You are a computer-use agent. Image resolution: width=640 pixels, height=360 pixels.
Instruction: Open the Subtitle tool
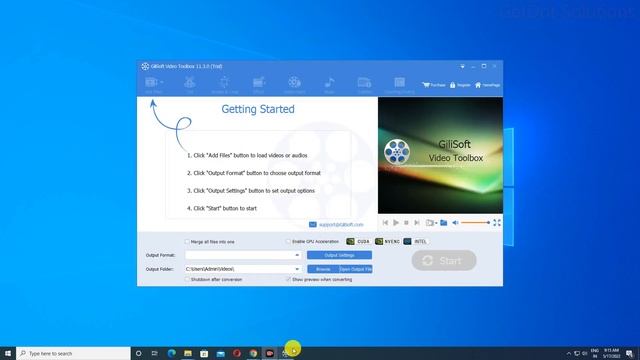(x=364, y=83)
